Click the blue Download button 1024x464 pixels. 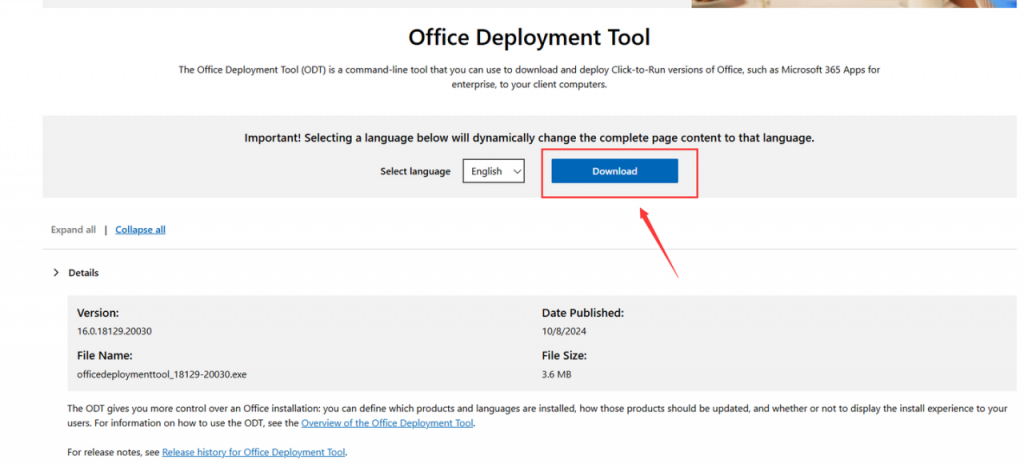[614, 171]
